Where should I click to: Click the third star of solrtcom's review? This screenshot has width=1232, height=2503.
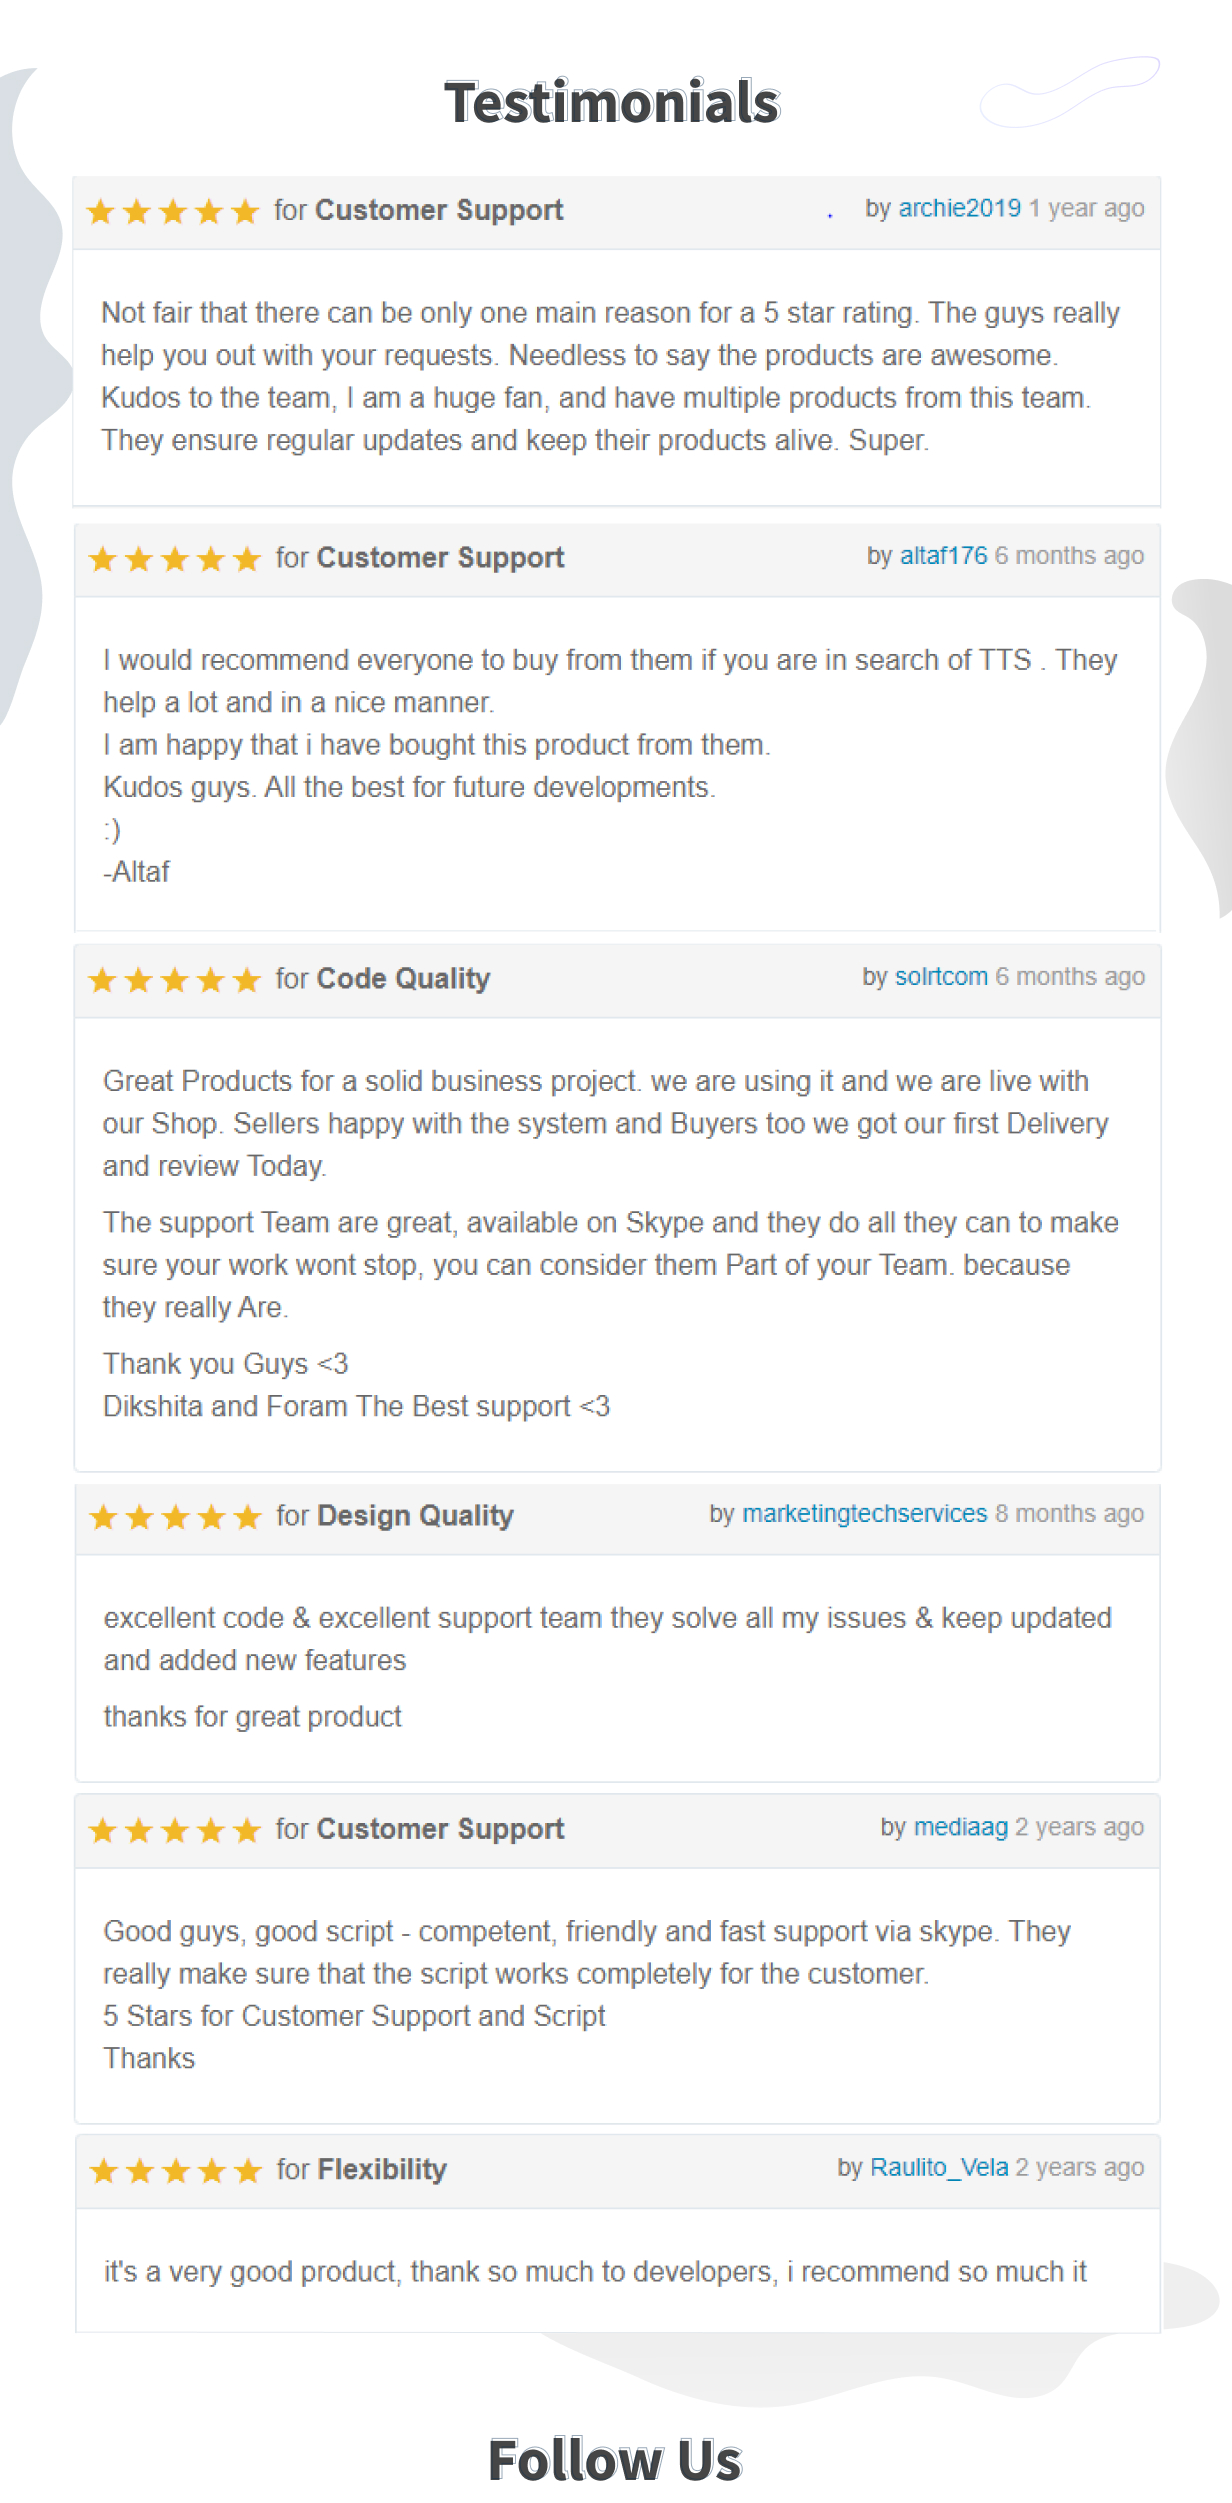tap(175, 980)
